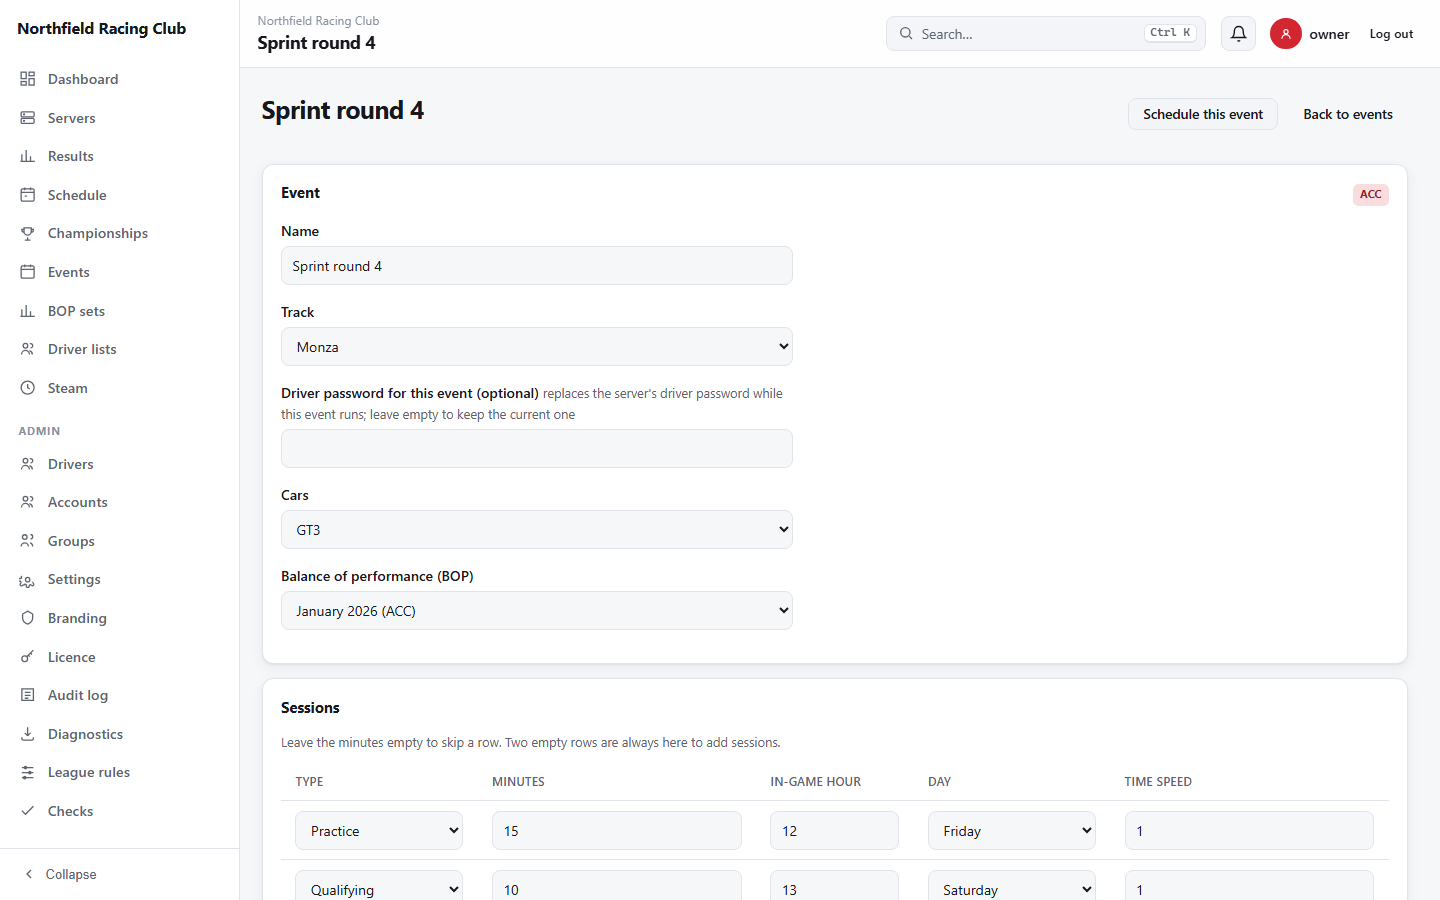1440x900 pixels.
Task: Open the session type dropdown showing Practice
Action: coord(379,831)
